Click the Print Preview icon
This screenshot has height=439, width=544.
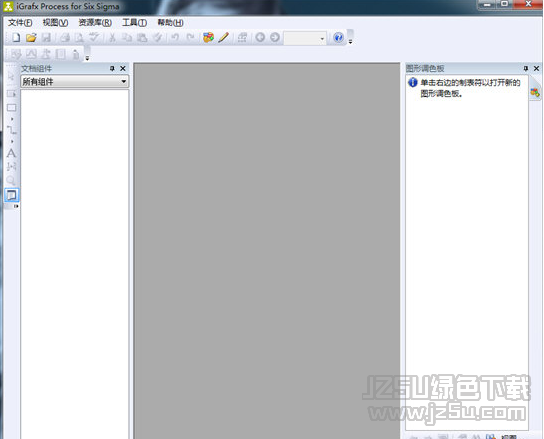pyautogui.click(x=80, y=37)
